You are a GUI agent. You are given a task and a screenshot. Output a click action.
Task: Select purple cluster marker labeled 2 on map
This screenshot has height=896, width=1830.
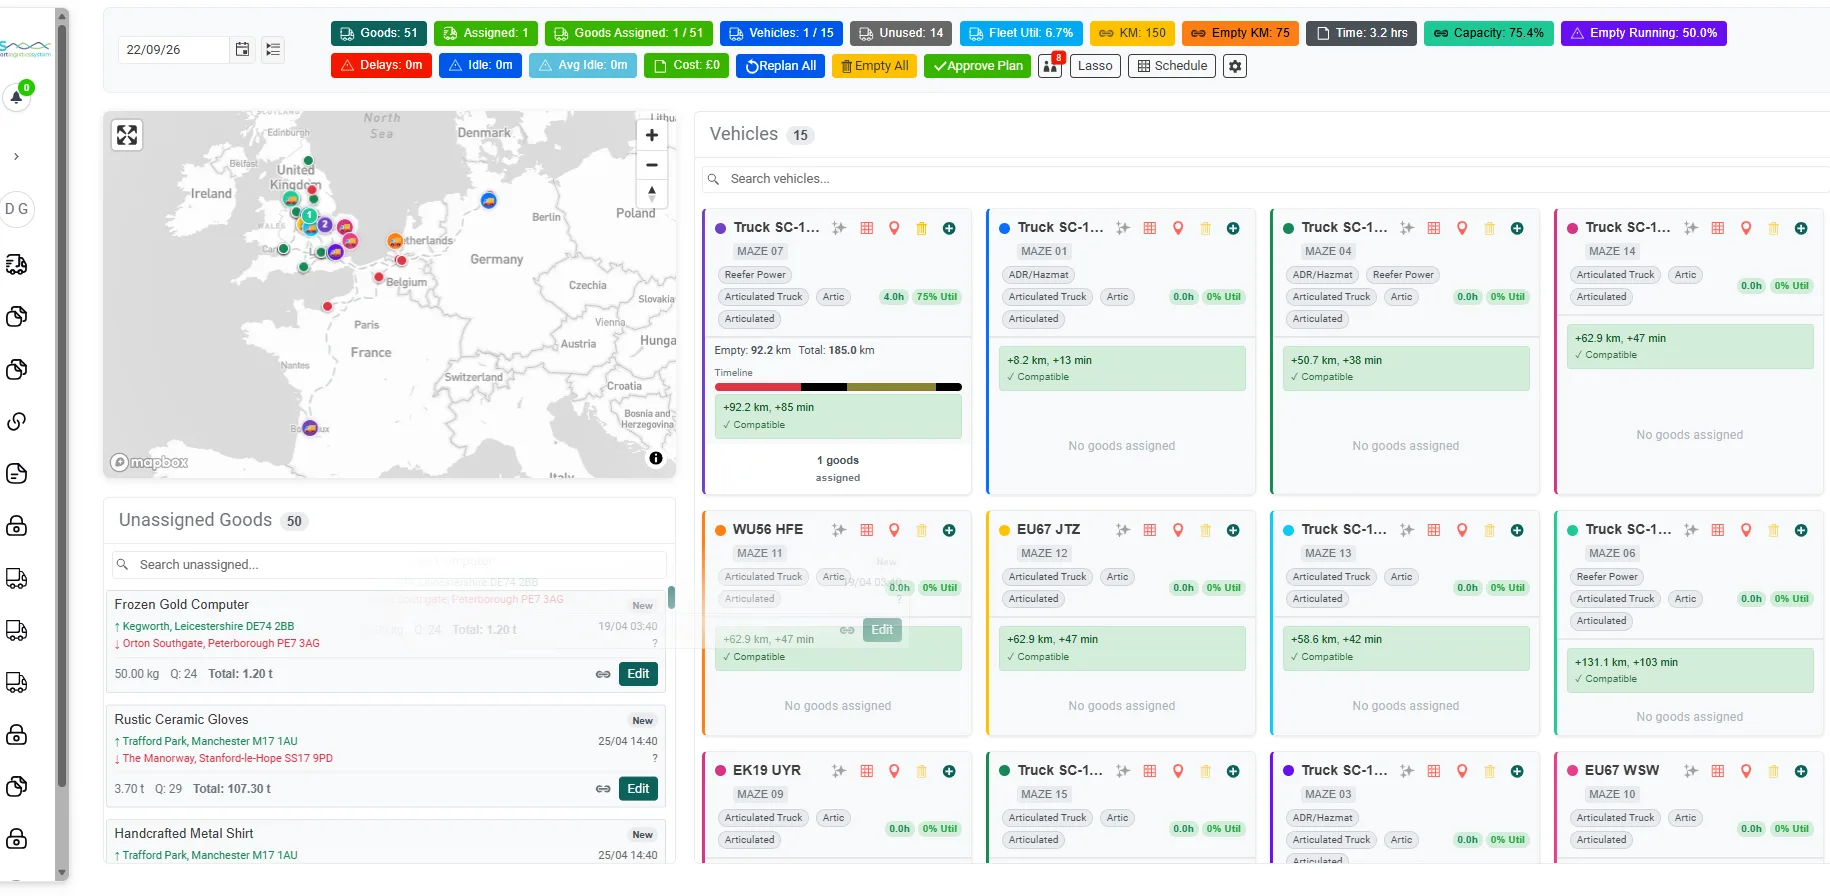pyautogui.click(x=324, y=225)
